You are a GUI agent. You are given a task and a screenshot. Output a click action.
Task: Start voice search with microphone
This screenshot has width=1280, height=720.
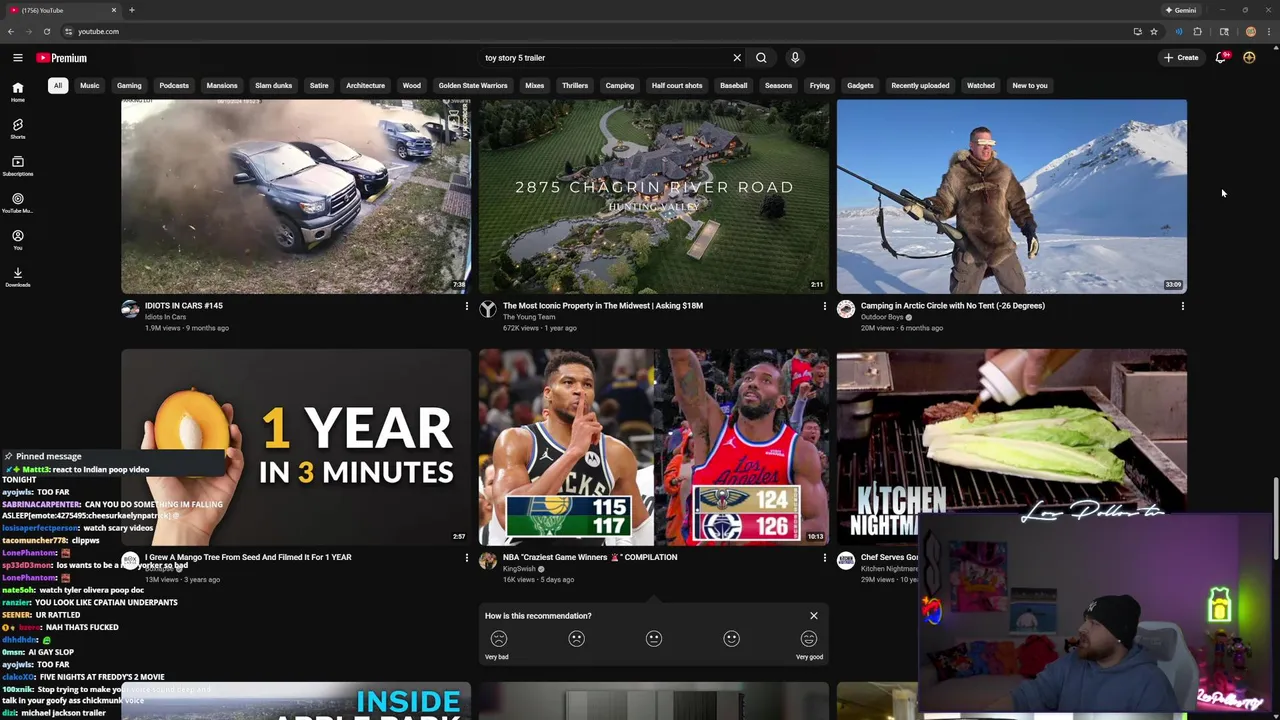(795, 58)
